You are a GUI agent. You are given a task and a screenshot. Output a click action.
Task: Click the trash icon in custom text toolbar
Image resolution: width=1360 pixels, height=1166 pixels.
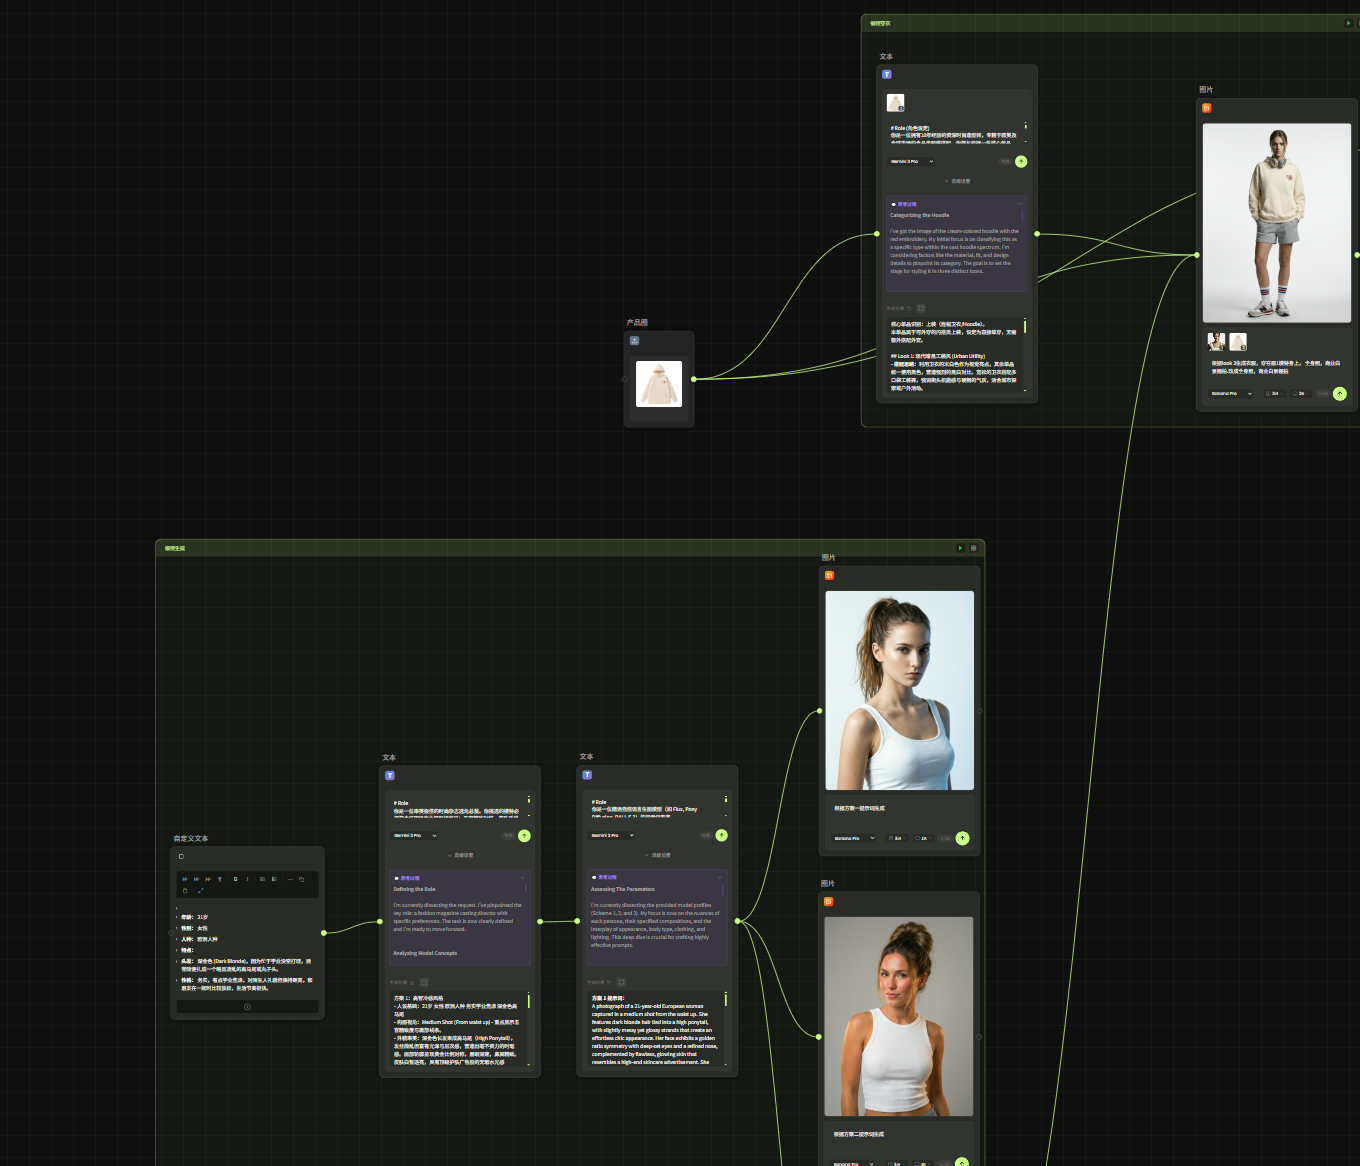tap(185, 891)
